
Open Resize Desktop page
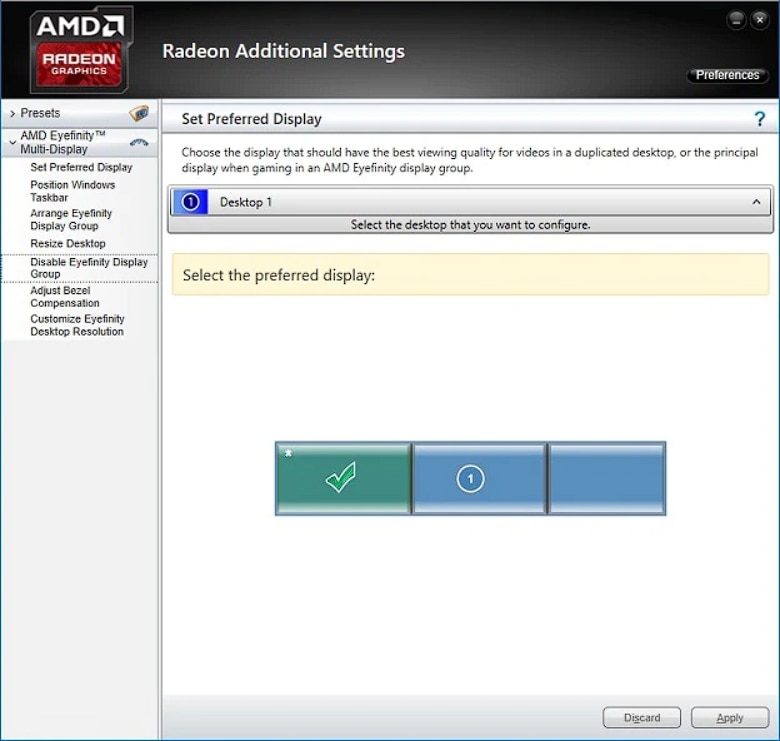point(68,244)
